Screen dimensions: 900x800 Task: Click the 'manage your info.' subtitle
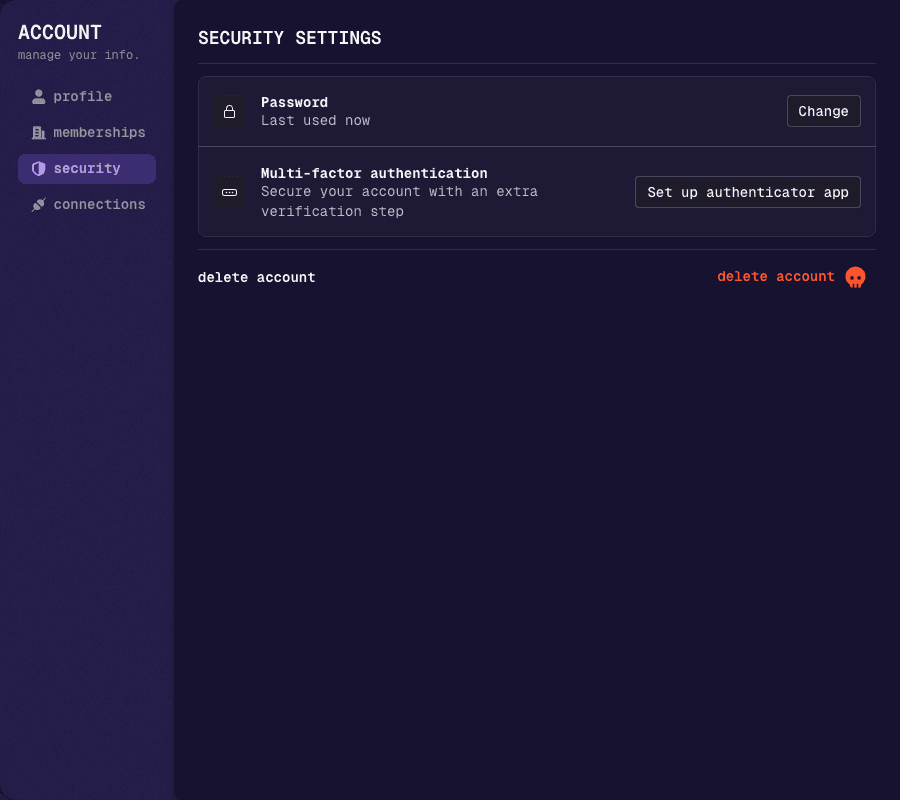pos(79,55)
